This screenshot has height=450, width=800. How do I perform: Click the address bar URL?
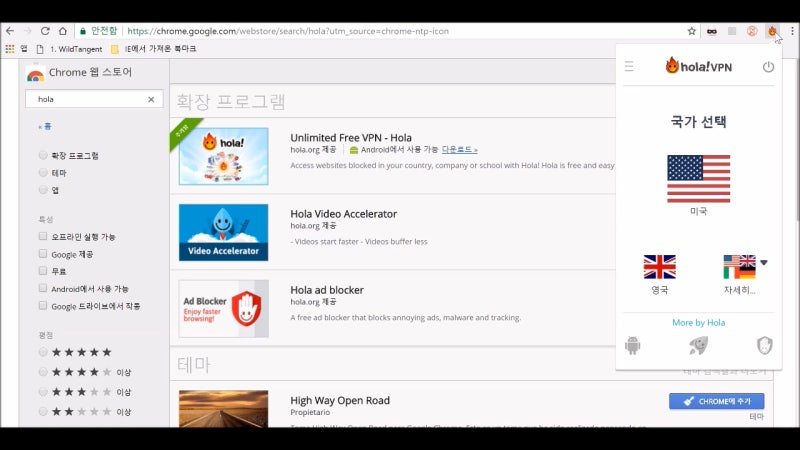pos(288,31)
